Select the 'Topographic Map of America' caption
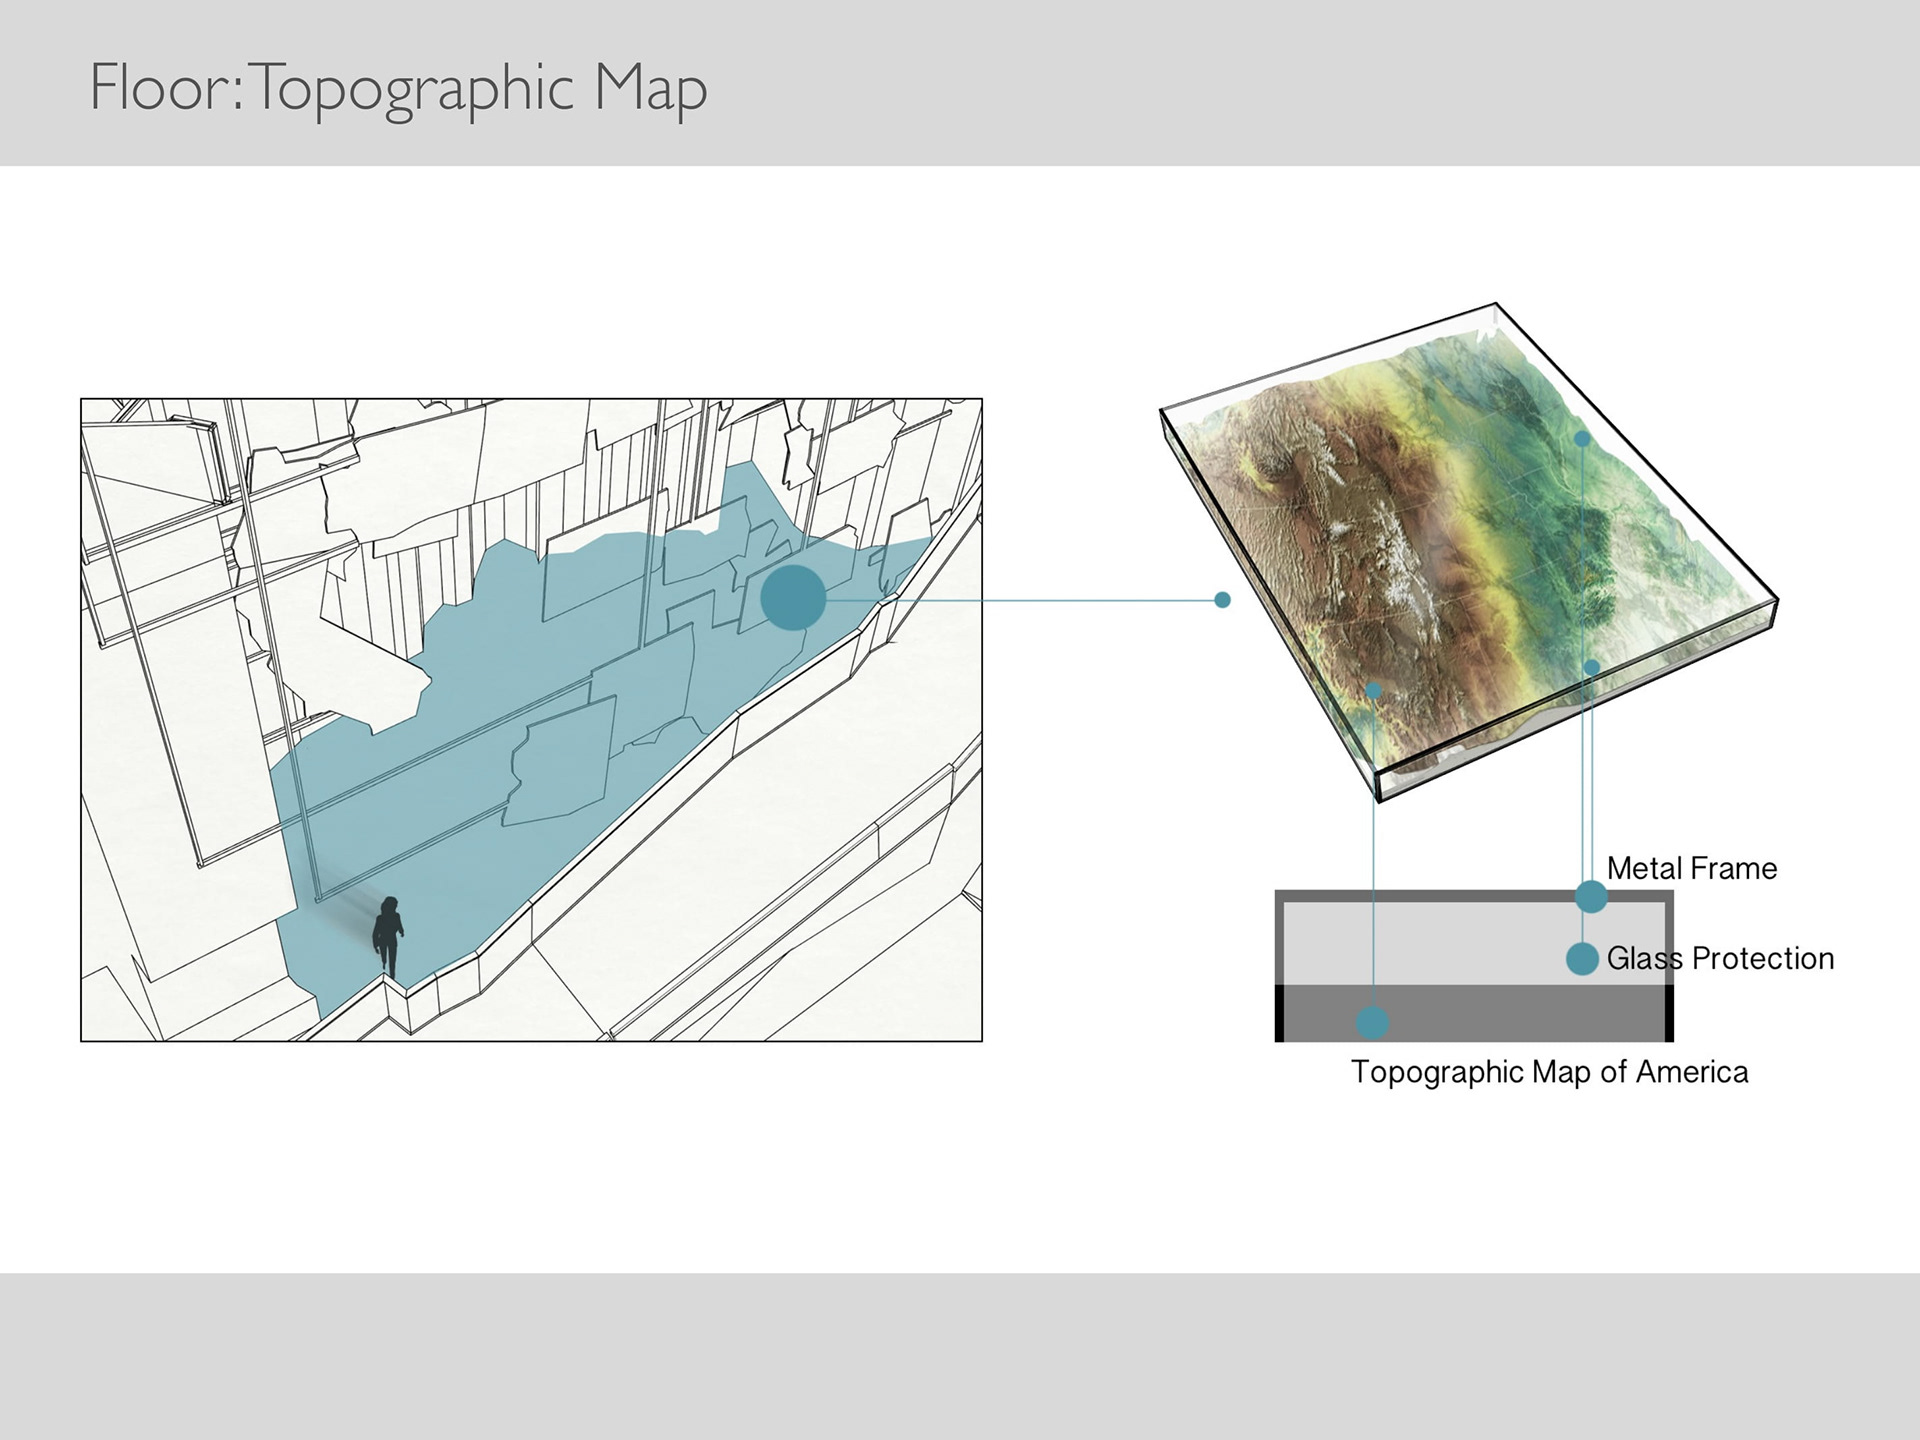This screenshot has height=1440, width=1920. click(1549, 1072)
